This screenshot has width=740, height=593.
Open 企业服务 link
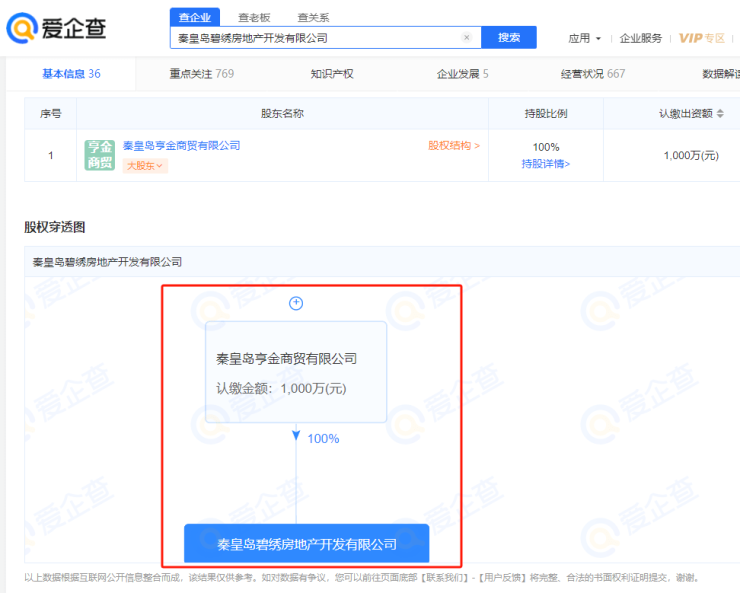point(640,38)
